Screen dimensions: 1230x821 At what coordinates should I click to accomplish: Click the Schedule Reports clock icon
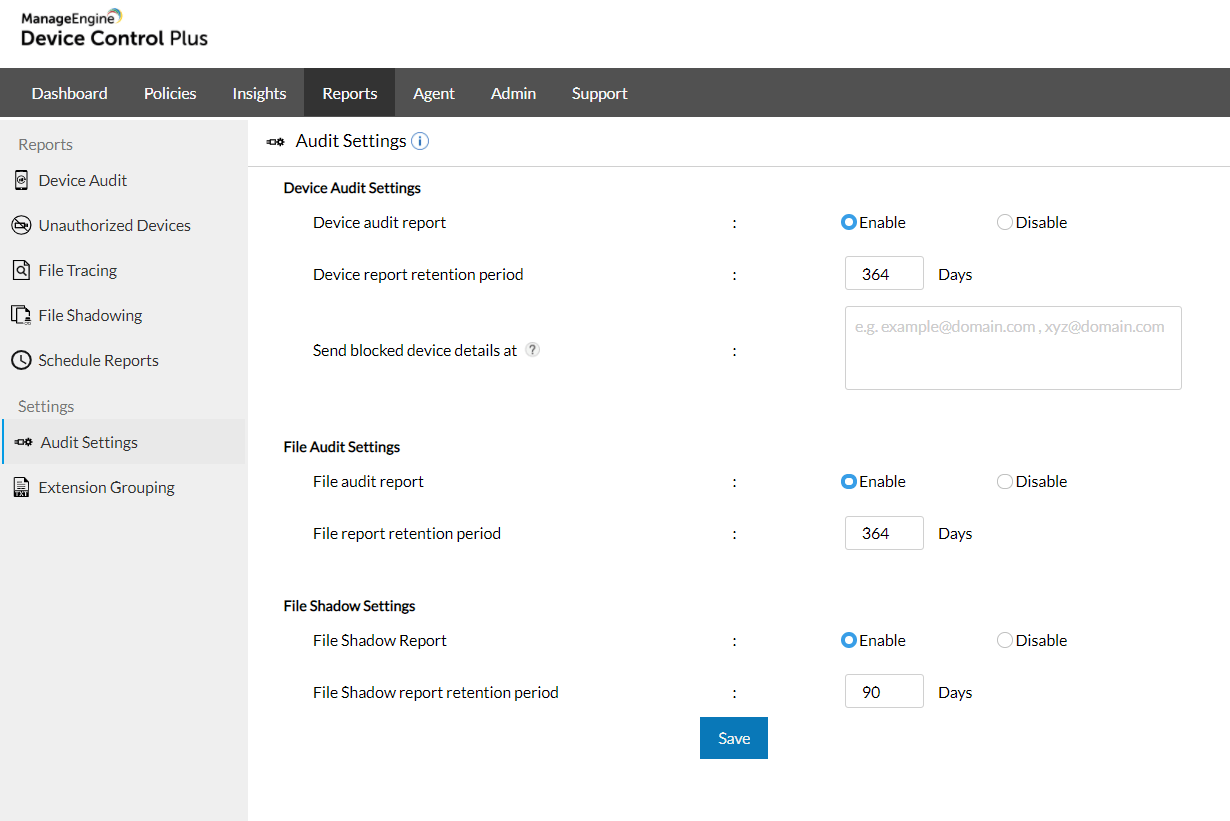(x=21, y=361)
